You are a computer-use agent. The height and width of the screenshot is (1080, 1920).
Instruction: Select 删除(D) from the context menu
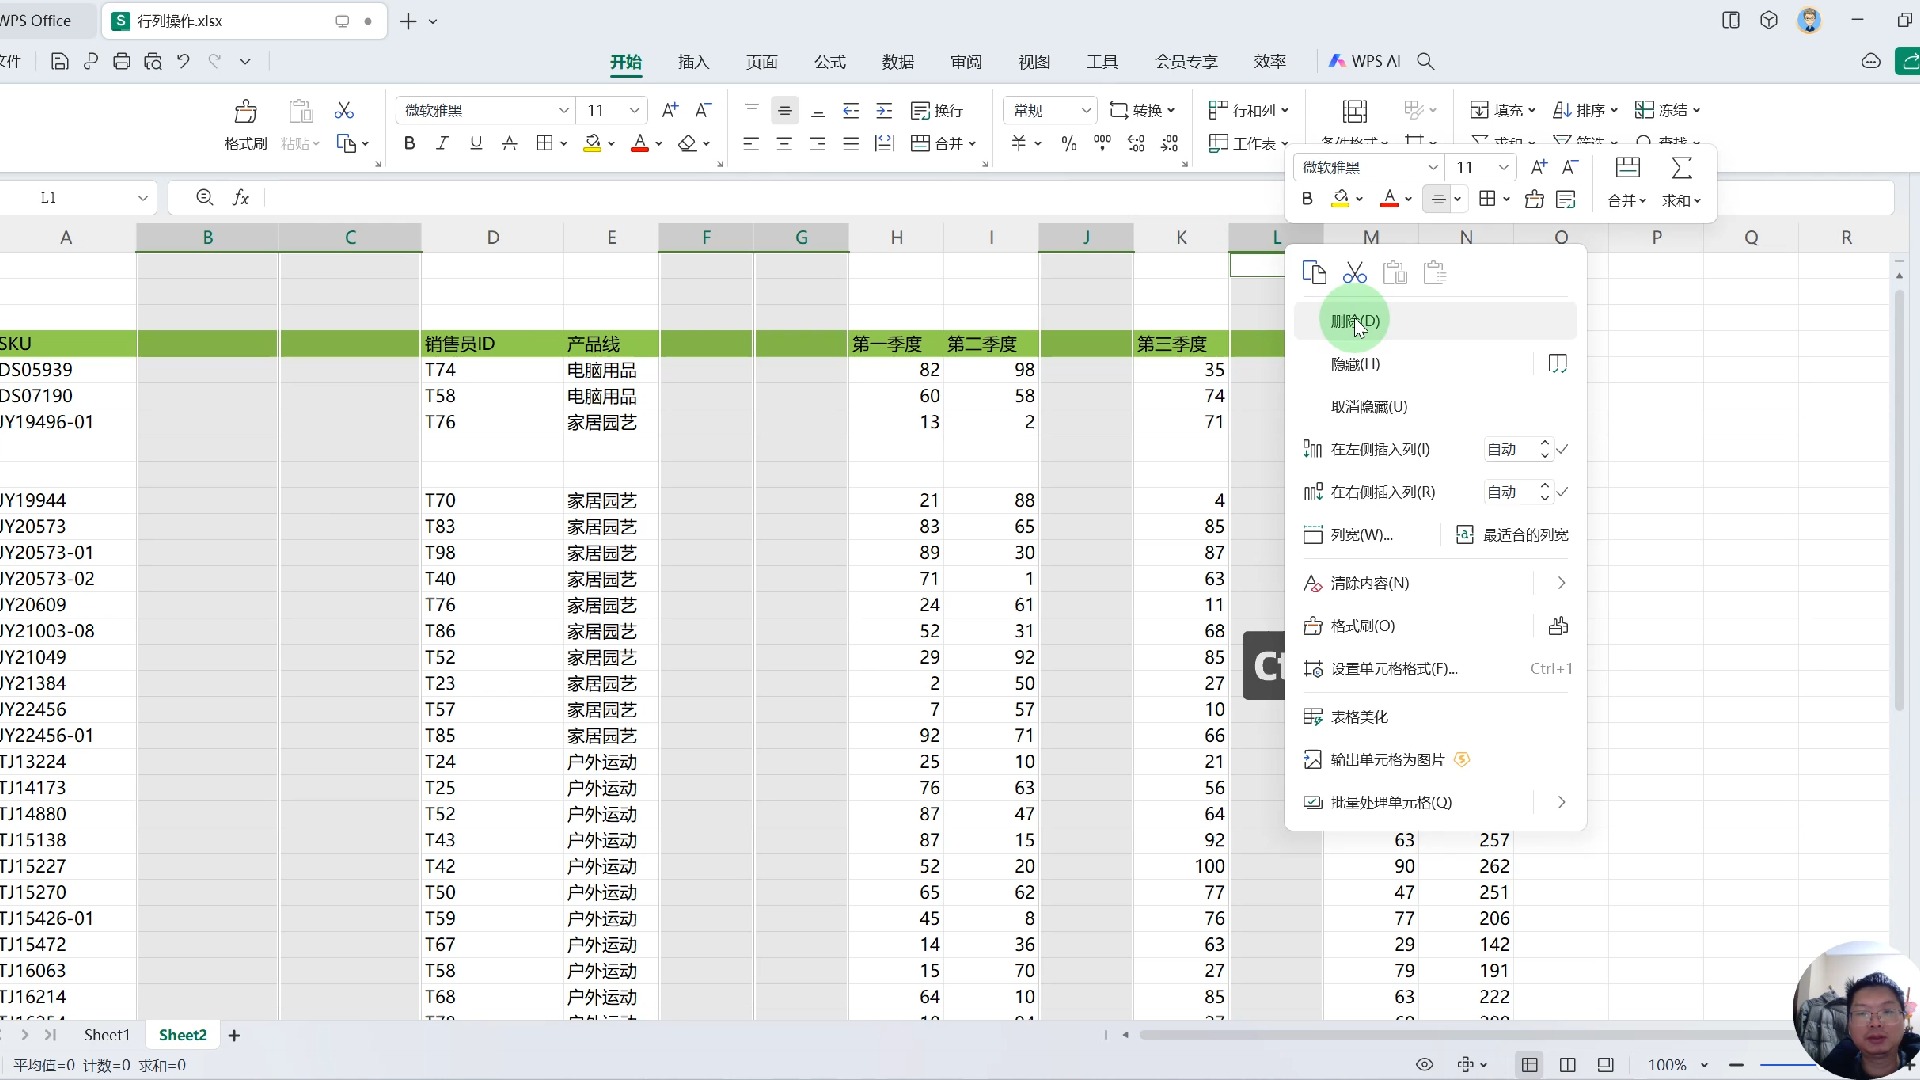(x=1358, y=320)
